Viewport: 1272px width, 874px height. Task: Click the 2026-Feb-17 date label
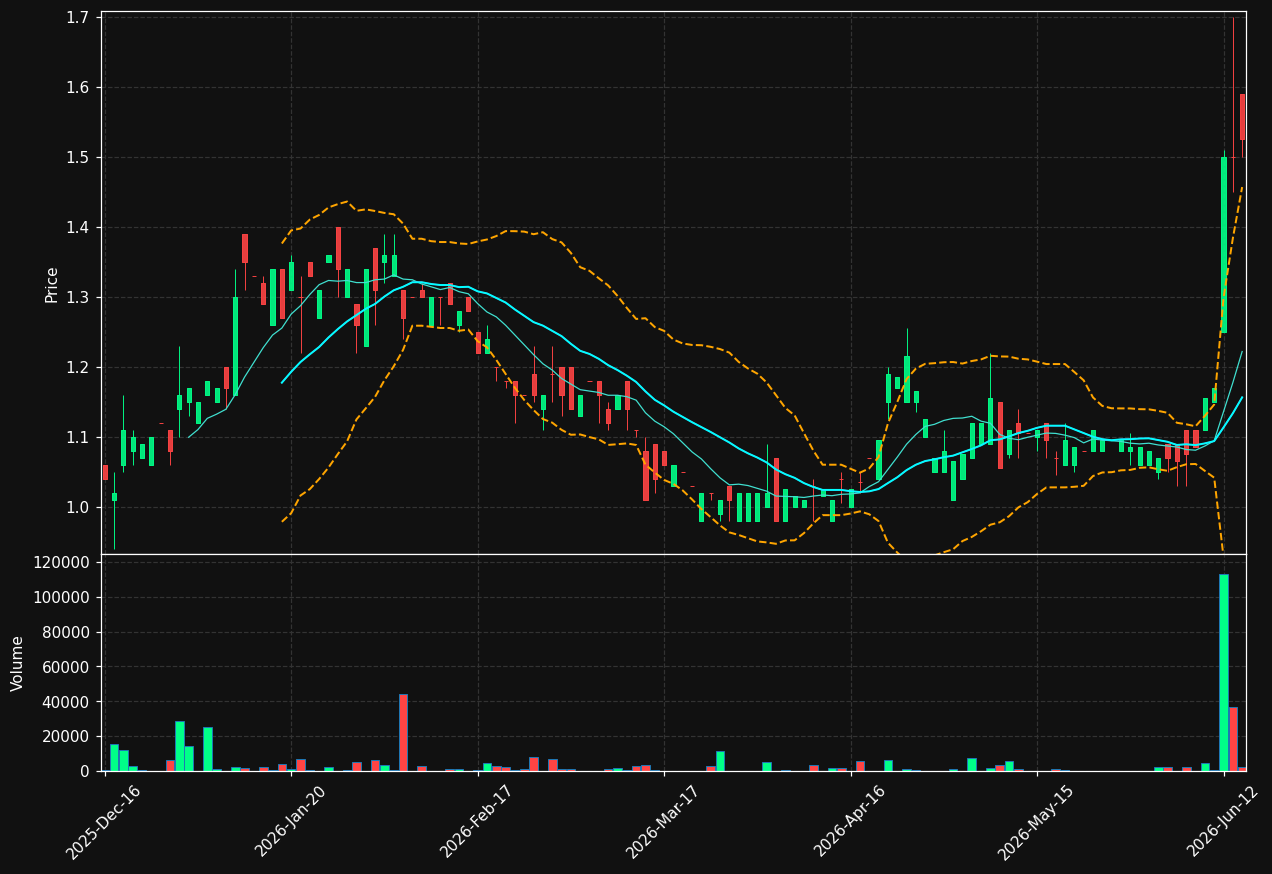477,821
